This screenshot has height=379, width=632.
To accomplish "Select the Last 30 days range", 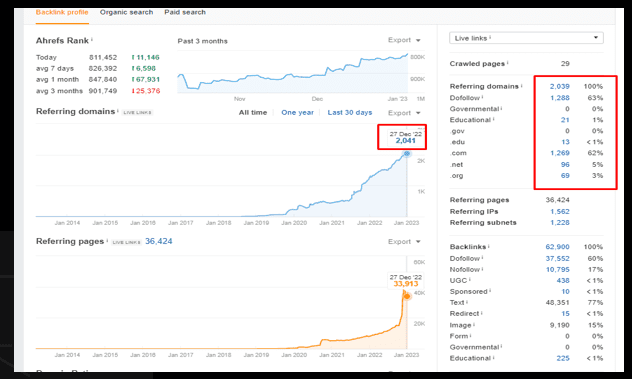I will 349,112.
